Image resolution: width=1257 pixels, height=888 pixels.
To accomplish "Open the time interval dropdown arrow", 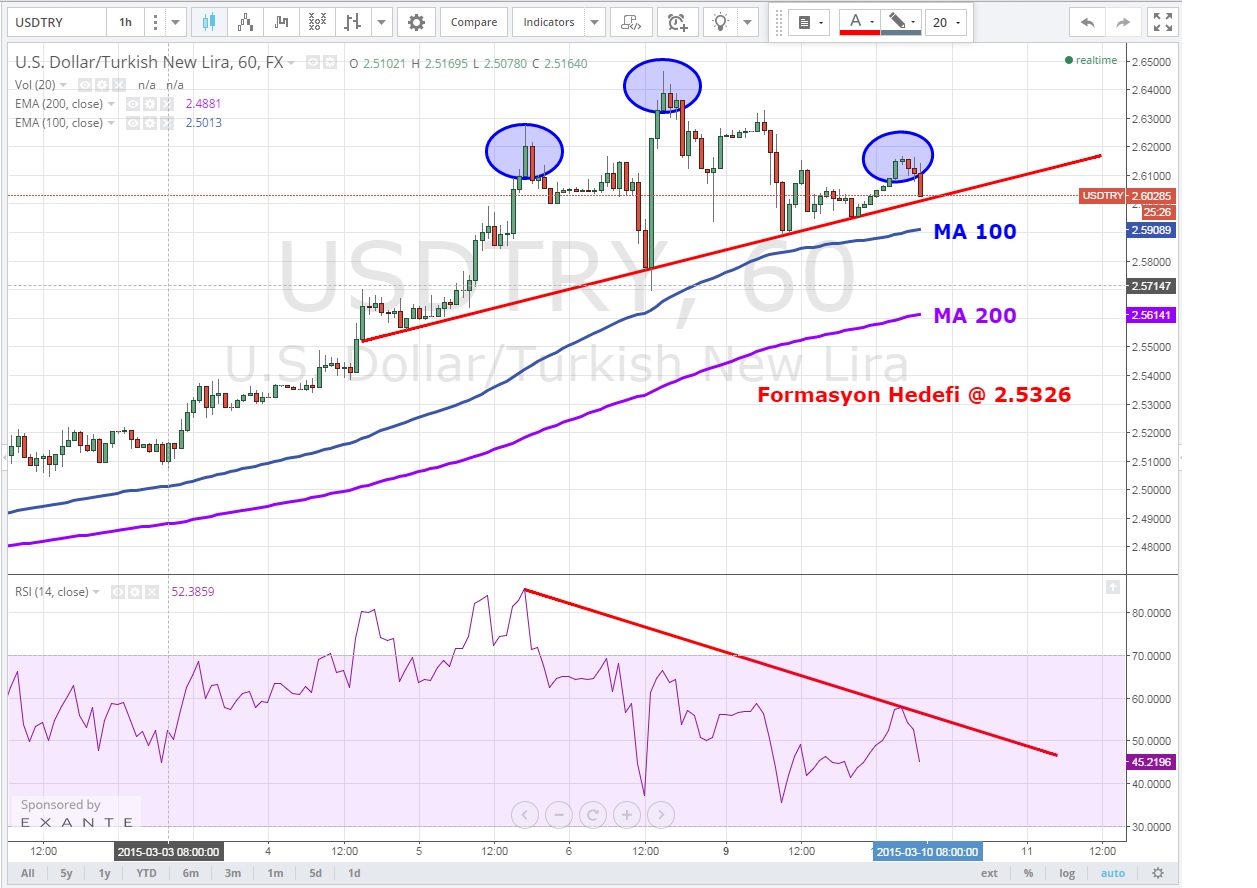I will [x=177, y=22].
